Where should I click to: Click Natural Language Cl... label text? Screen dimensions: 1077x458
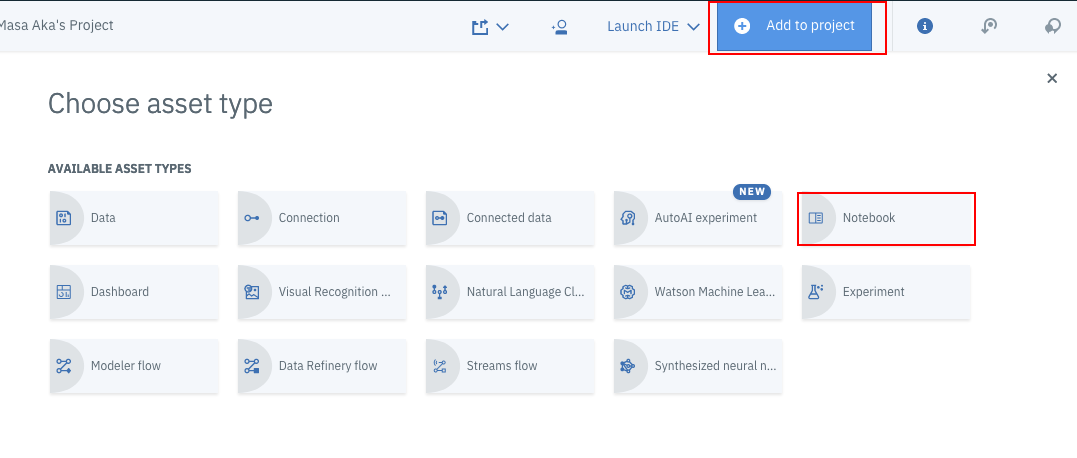pyautogui.click(x=525, y=292)
